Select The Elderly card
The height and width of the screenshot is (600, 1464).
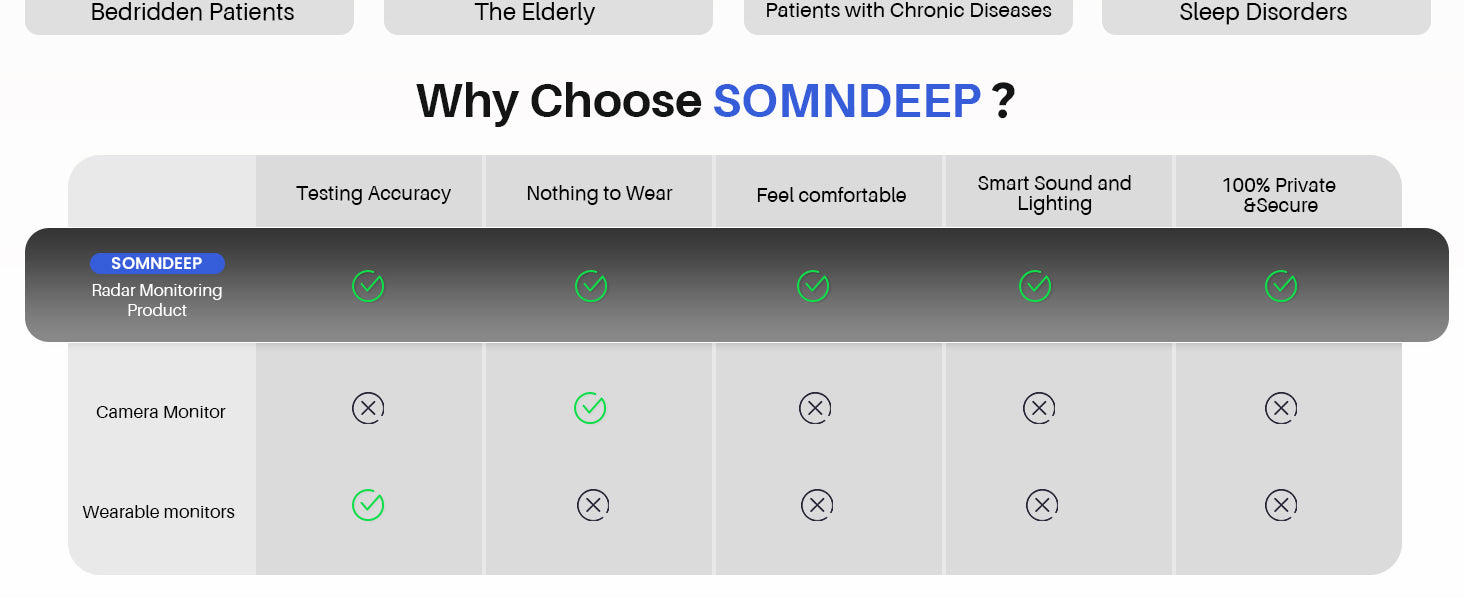[548, 14]
